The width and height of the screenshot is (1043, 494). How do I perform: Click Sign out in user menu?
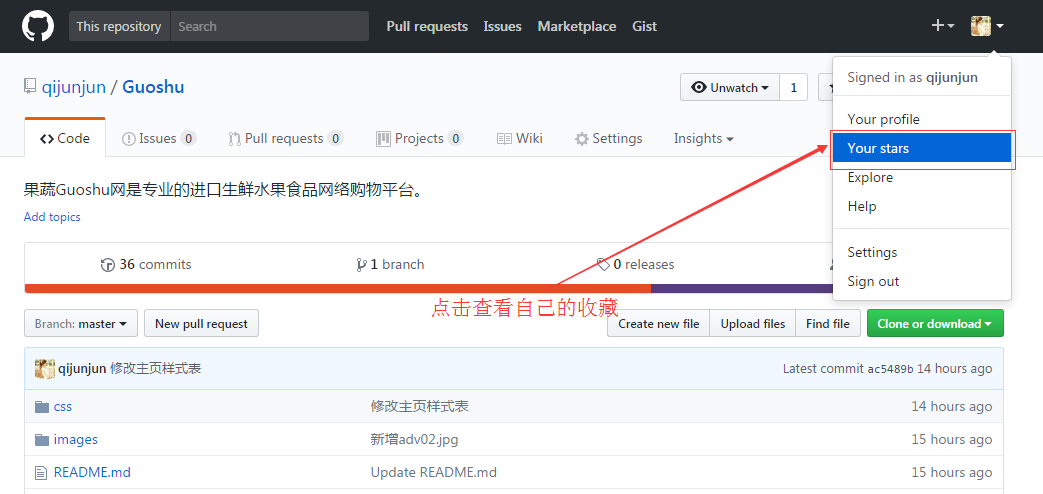coord(922,281)
